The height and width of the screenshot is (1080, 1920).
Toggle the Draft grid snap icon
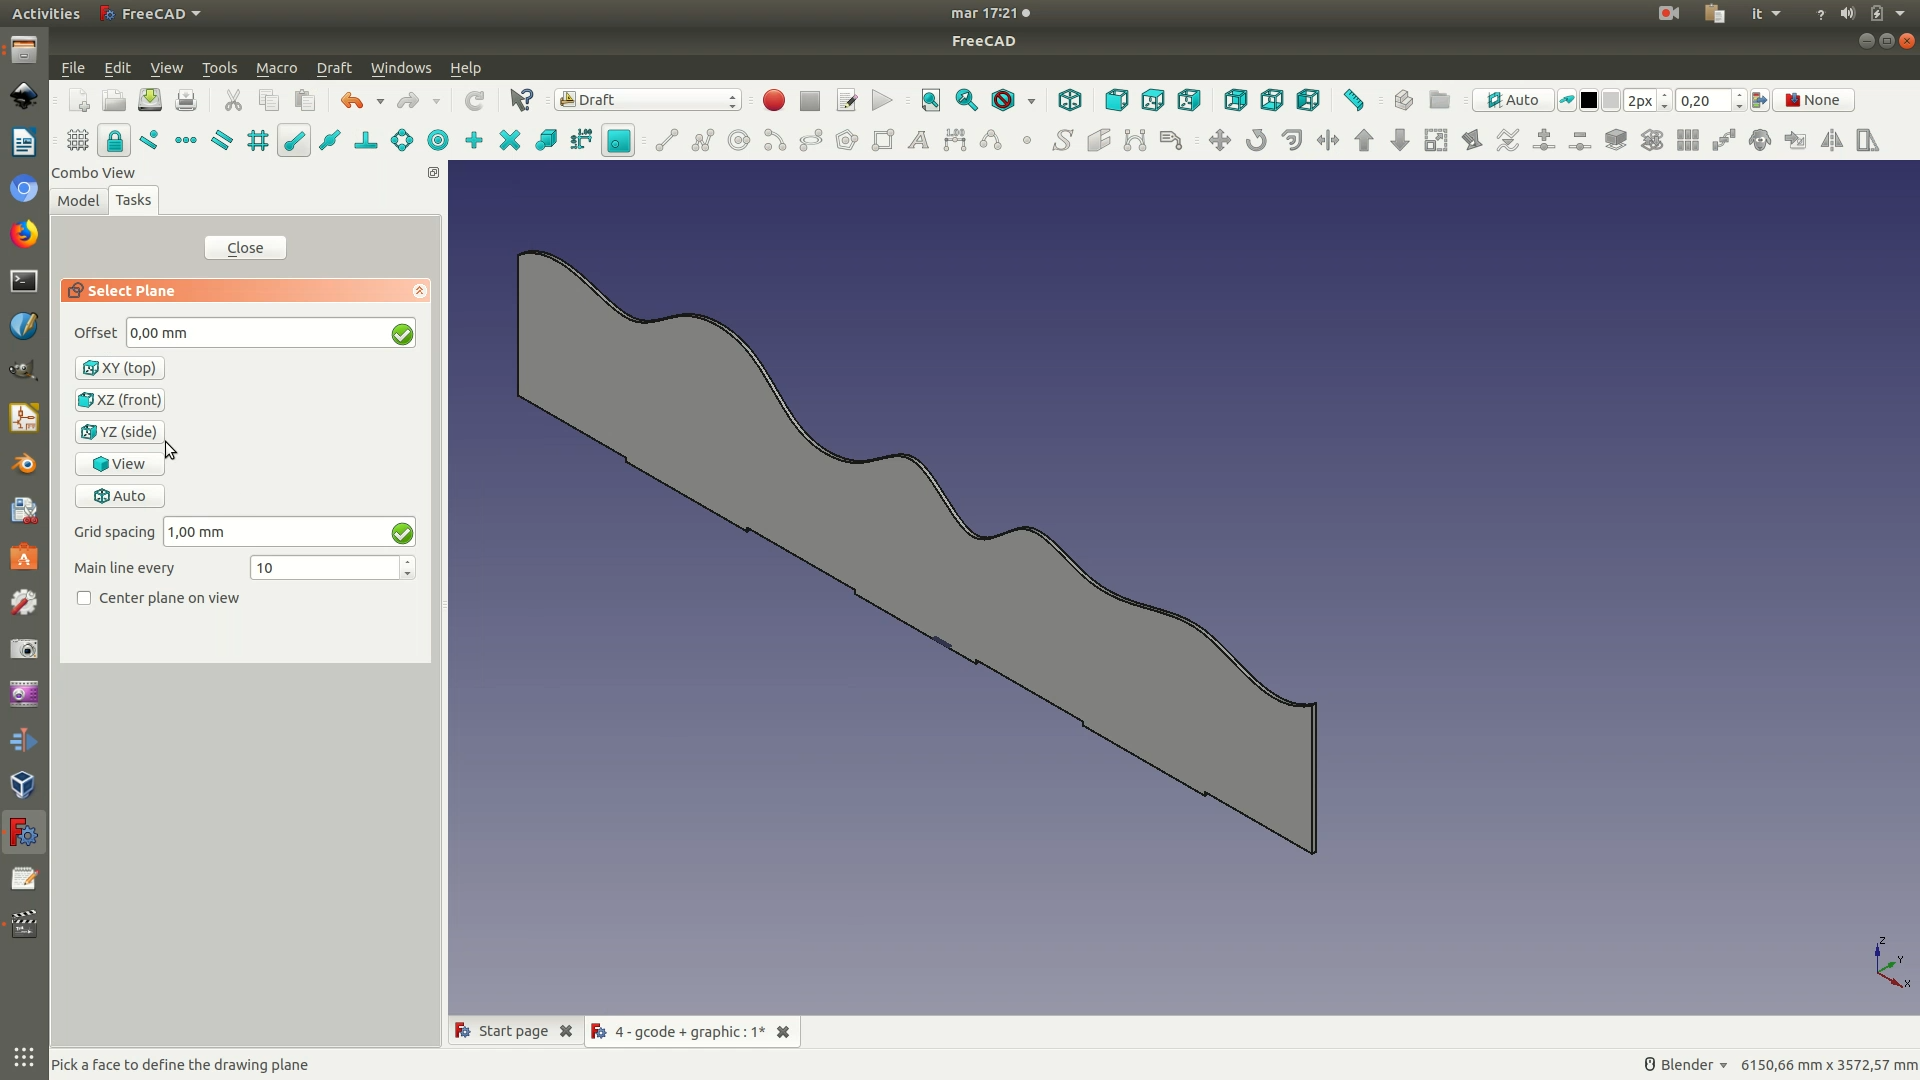(78, 141)
